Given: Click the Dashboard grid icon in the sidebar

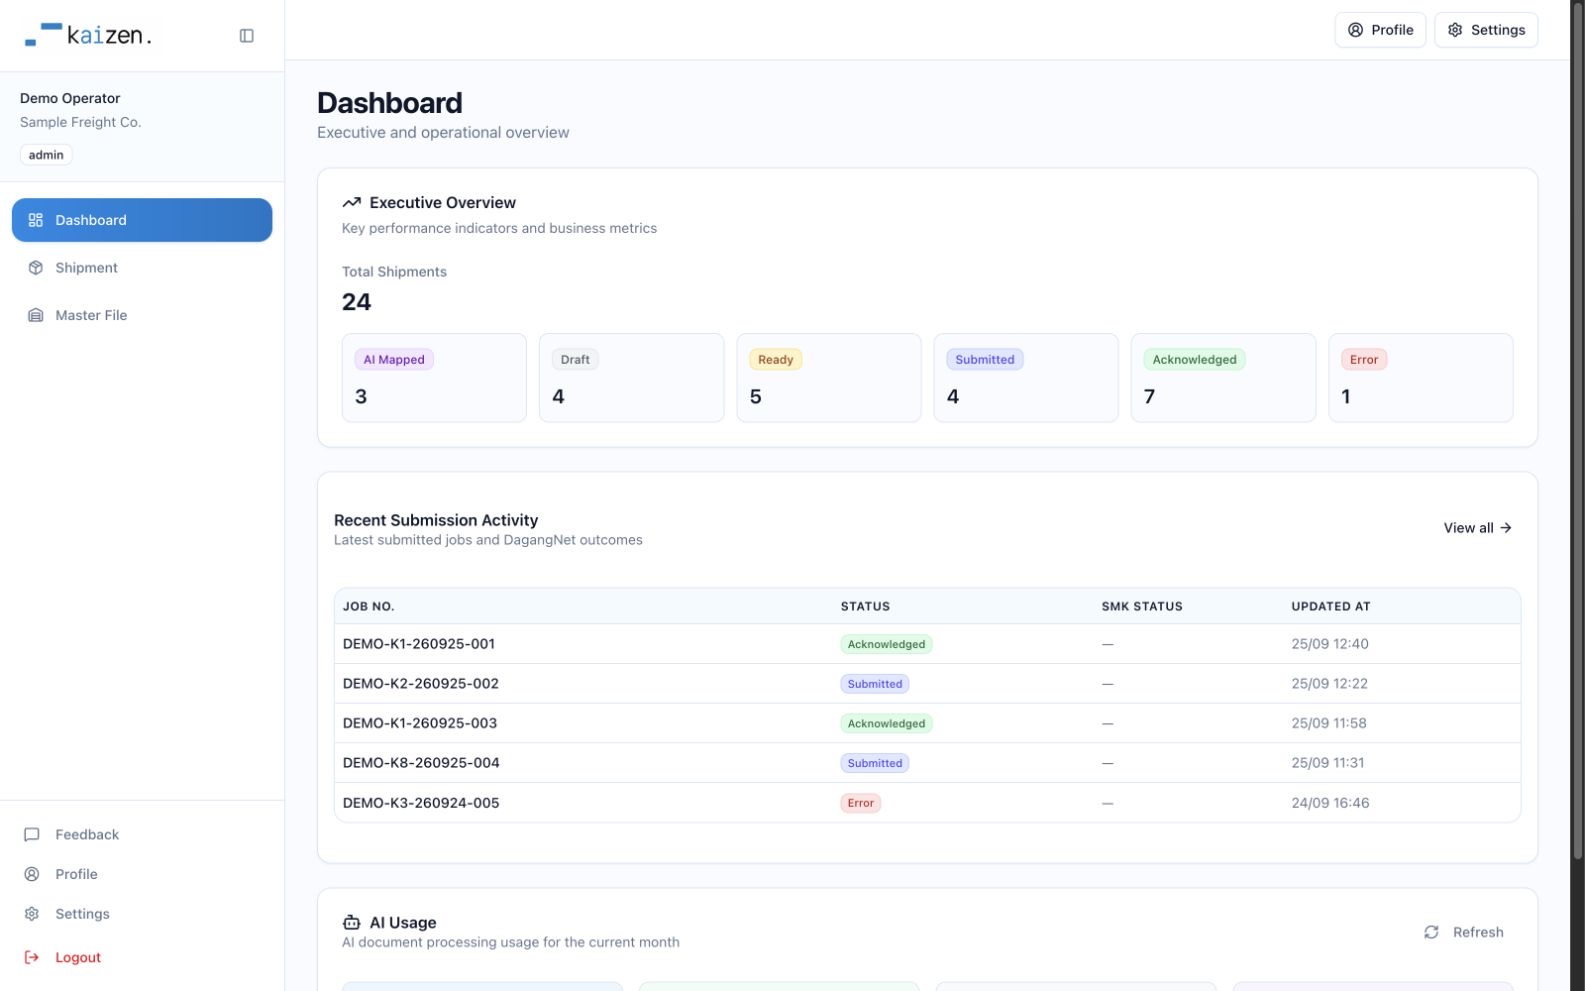Looking at the screenshot, I should 36,220.
